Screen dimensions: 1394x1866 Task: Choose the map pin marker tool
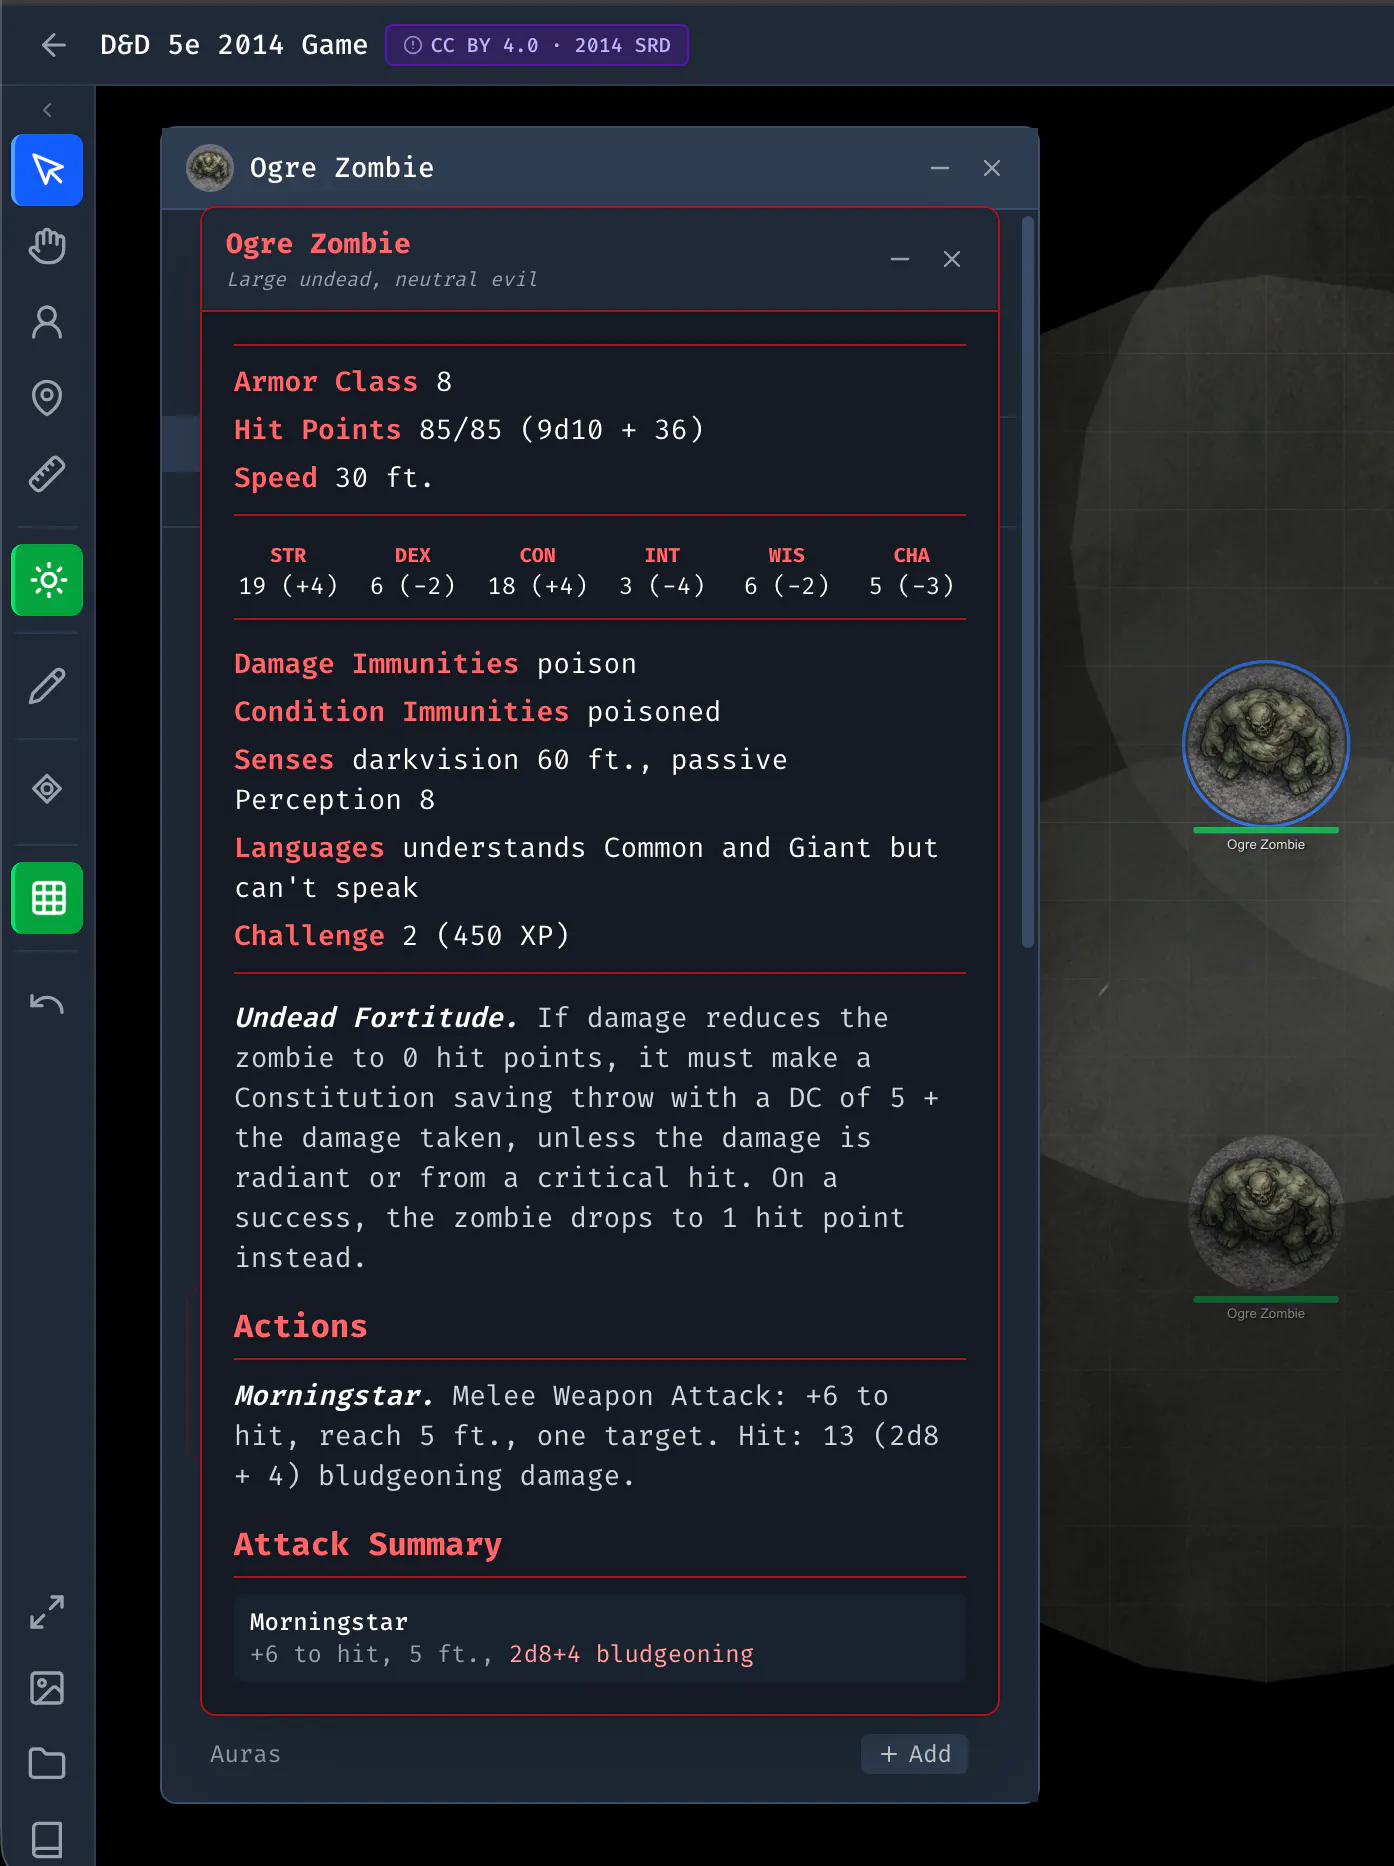coord(47,398)
